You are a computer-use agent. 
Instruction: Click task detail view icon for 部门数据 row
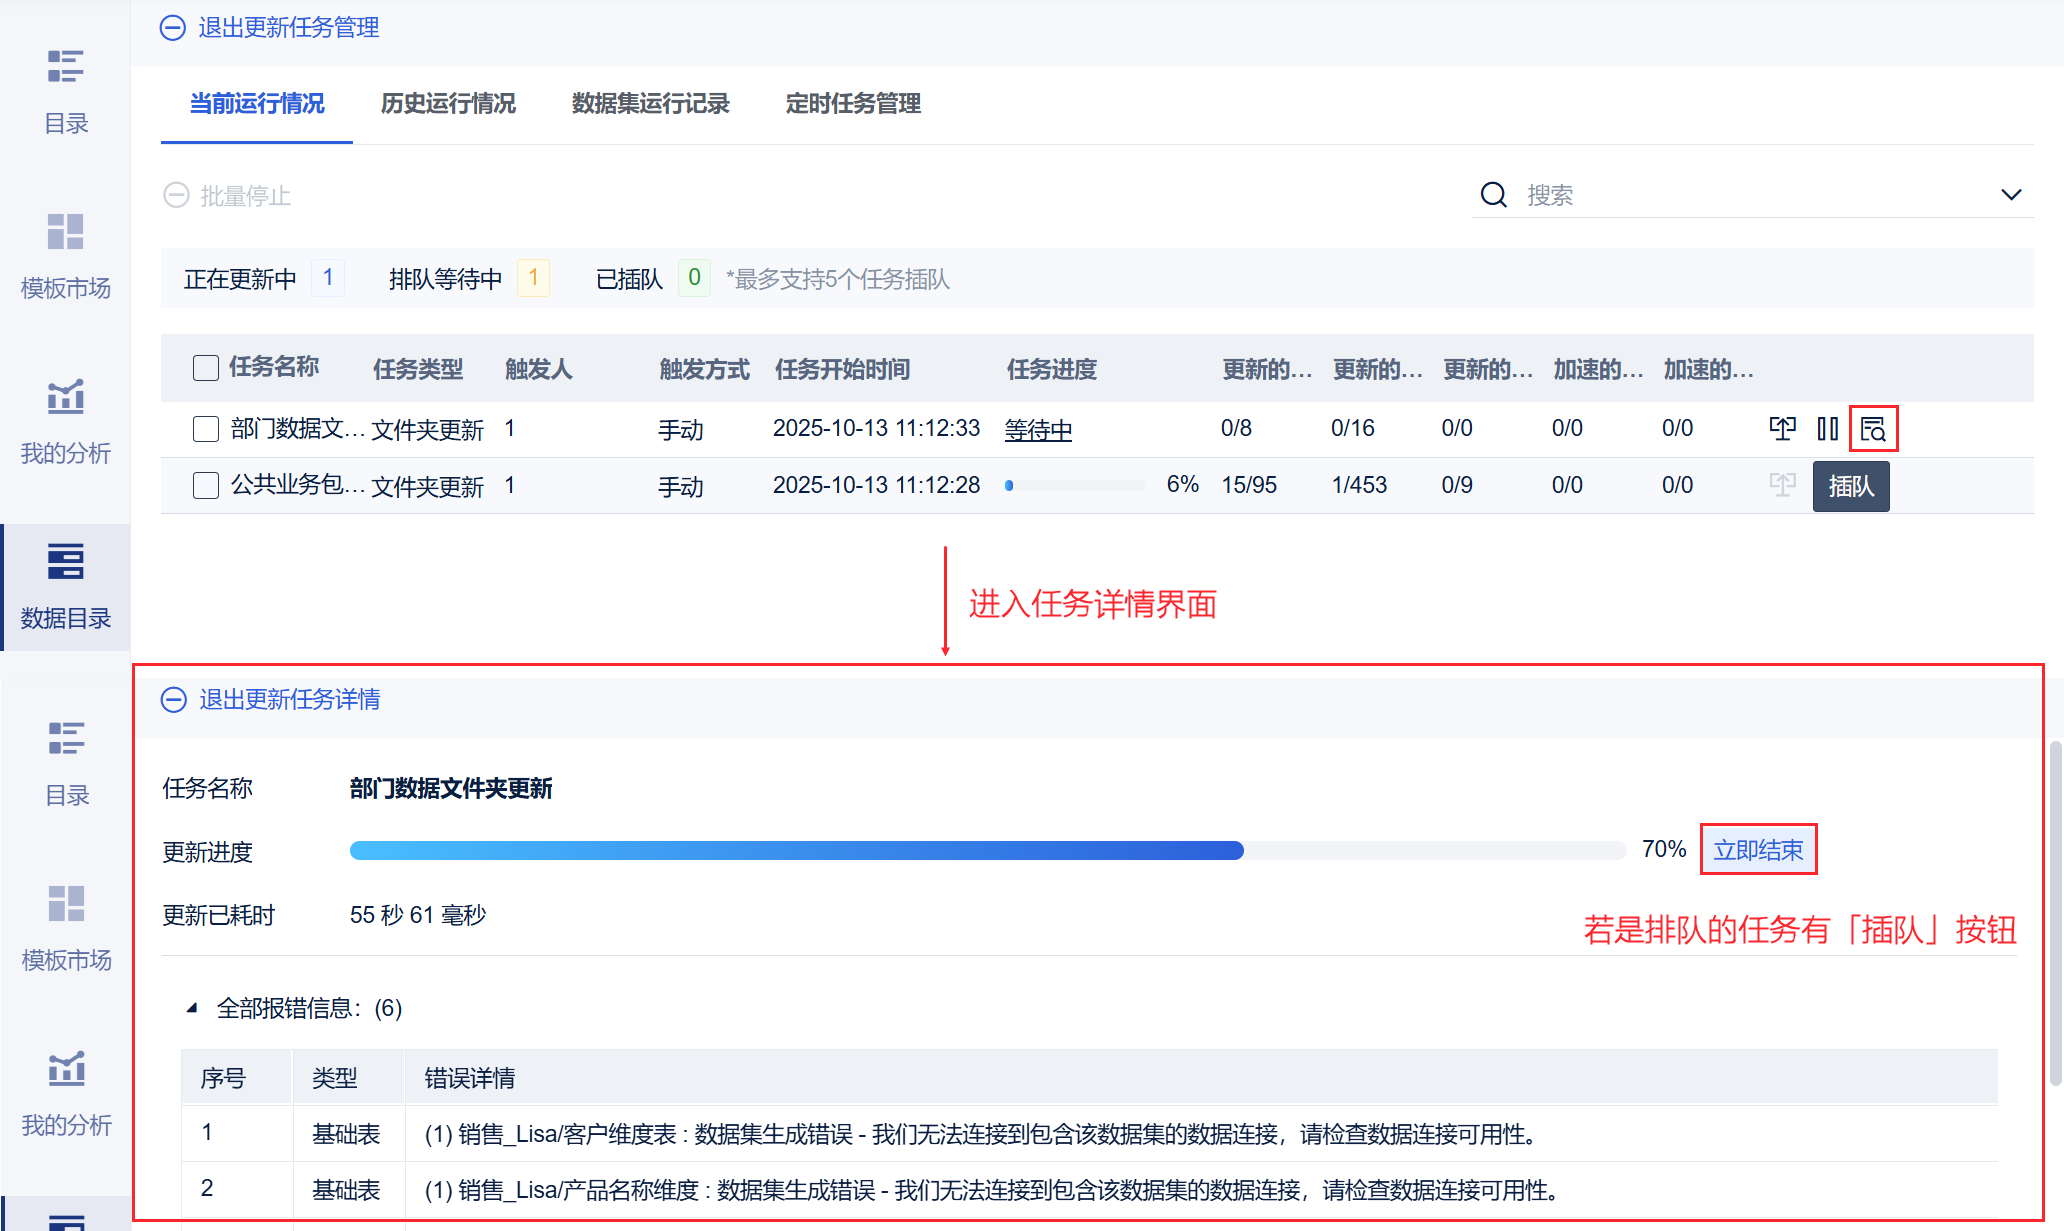pyautogui.click(x=1873, y=429)
